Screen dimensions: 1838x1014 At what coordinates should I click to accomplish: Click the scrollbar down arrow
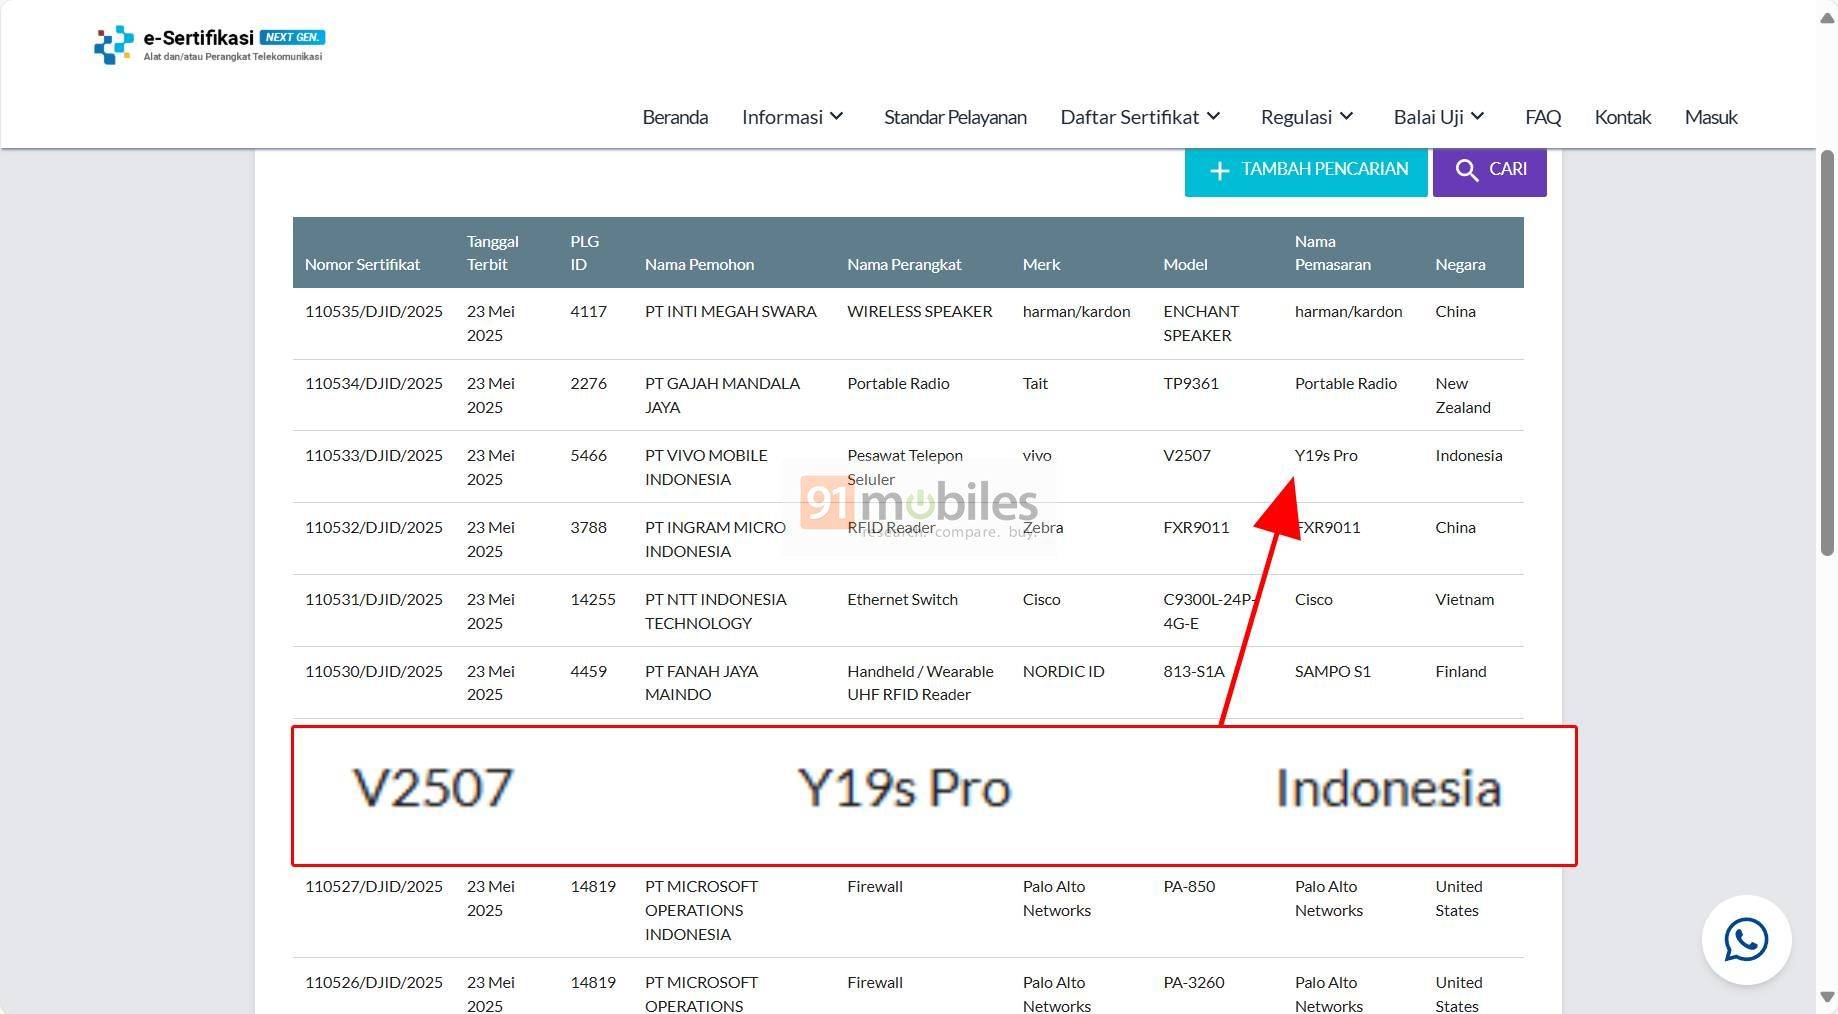tap(1827, 997)
